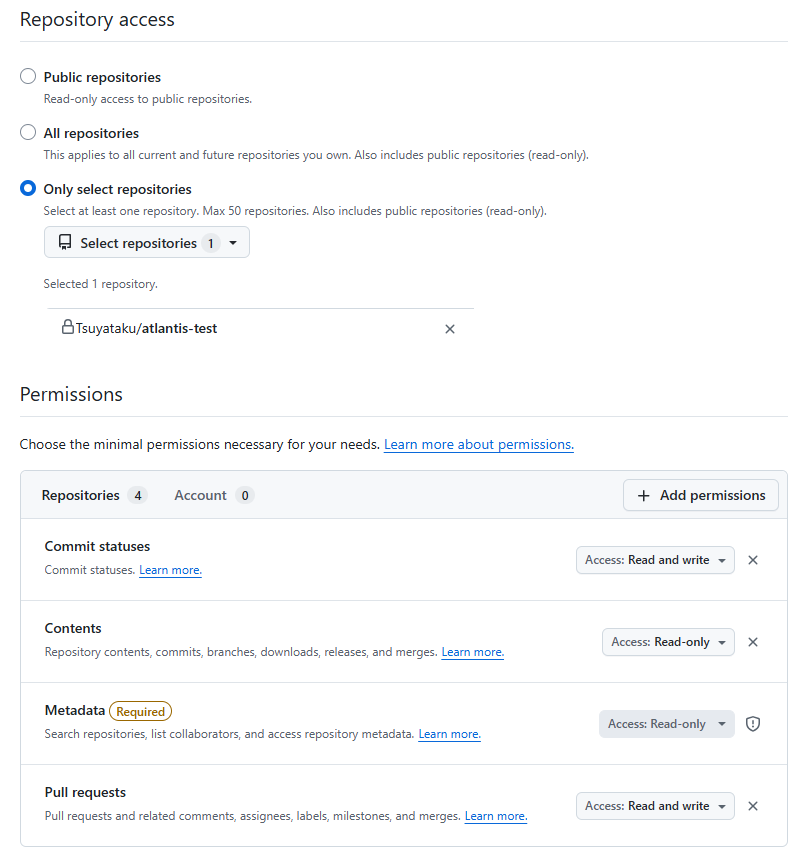Open the Select repositories dropdown
This screenshot has width=812, height=857.
[x=147, y=243]
